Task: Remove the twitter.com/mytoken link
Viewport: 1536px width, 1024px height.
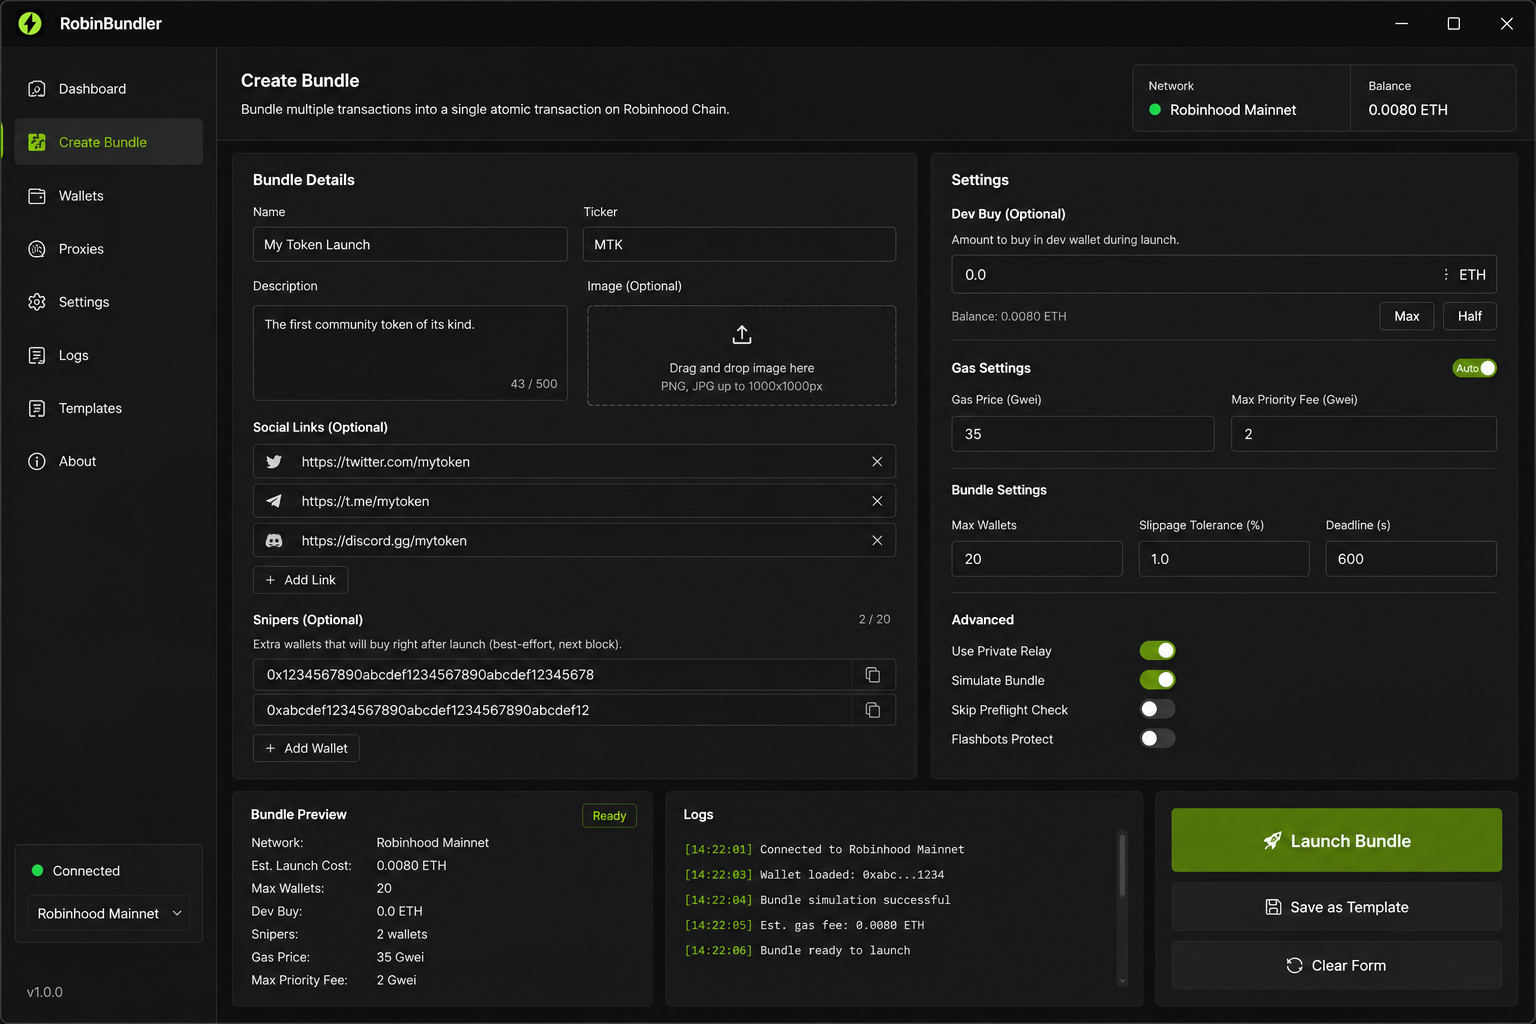Action: [877, 462]
